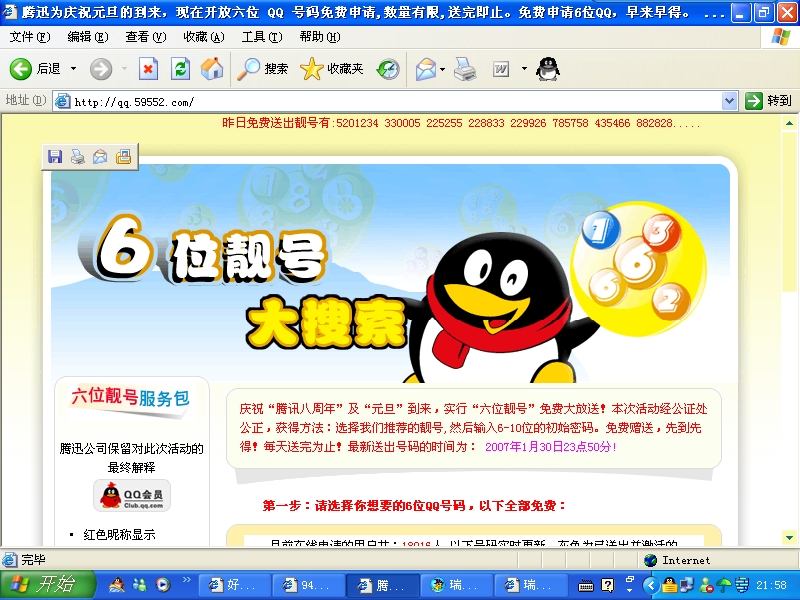Click the scrollbar up arrow
Viewport: 800px width, 600px height.
point(789,123)
